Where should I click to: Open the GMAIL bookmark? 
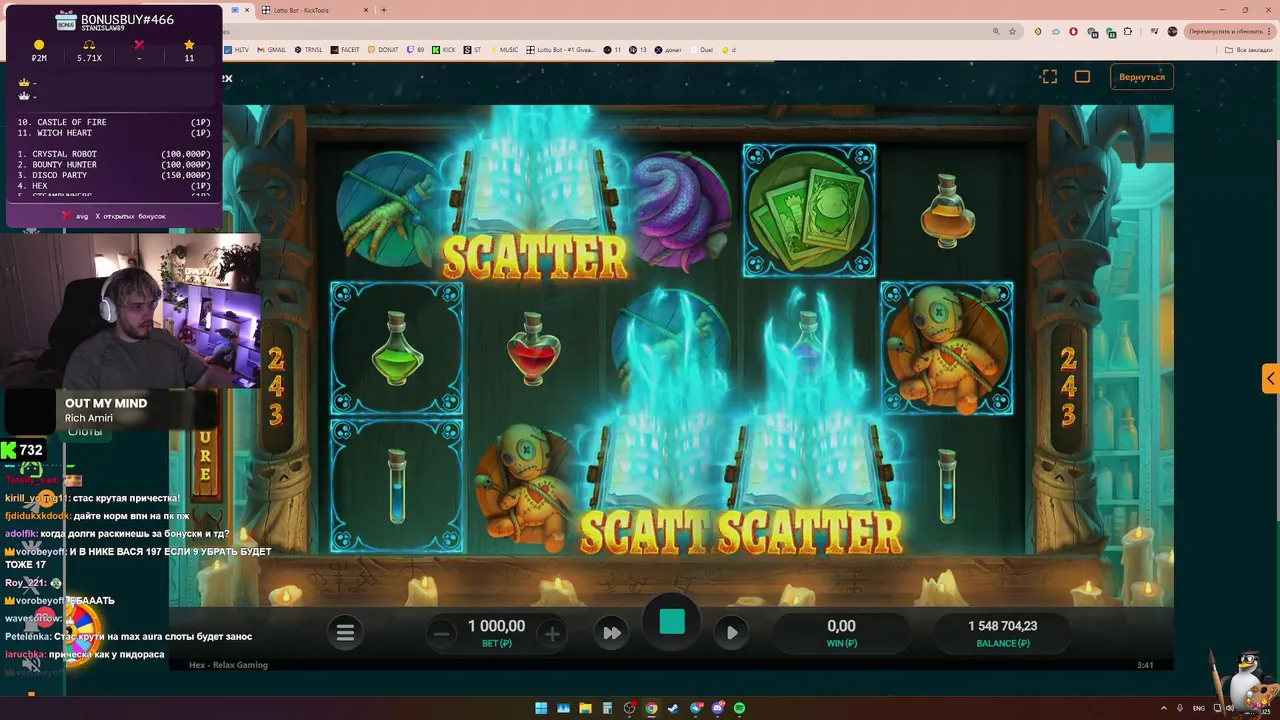click(x=272, y=49)
